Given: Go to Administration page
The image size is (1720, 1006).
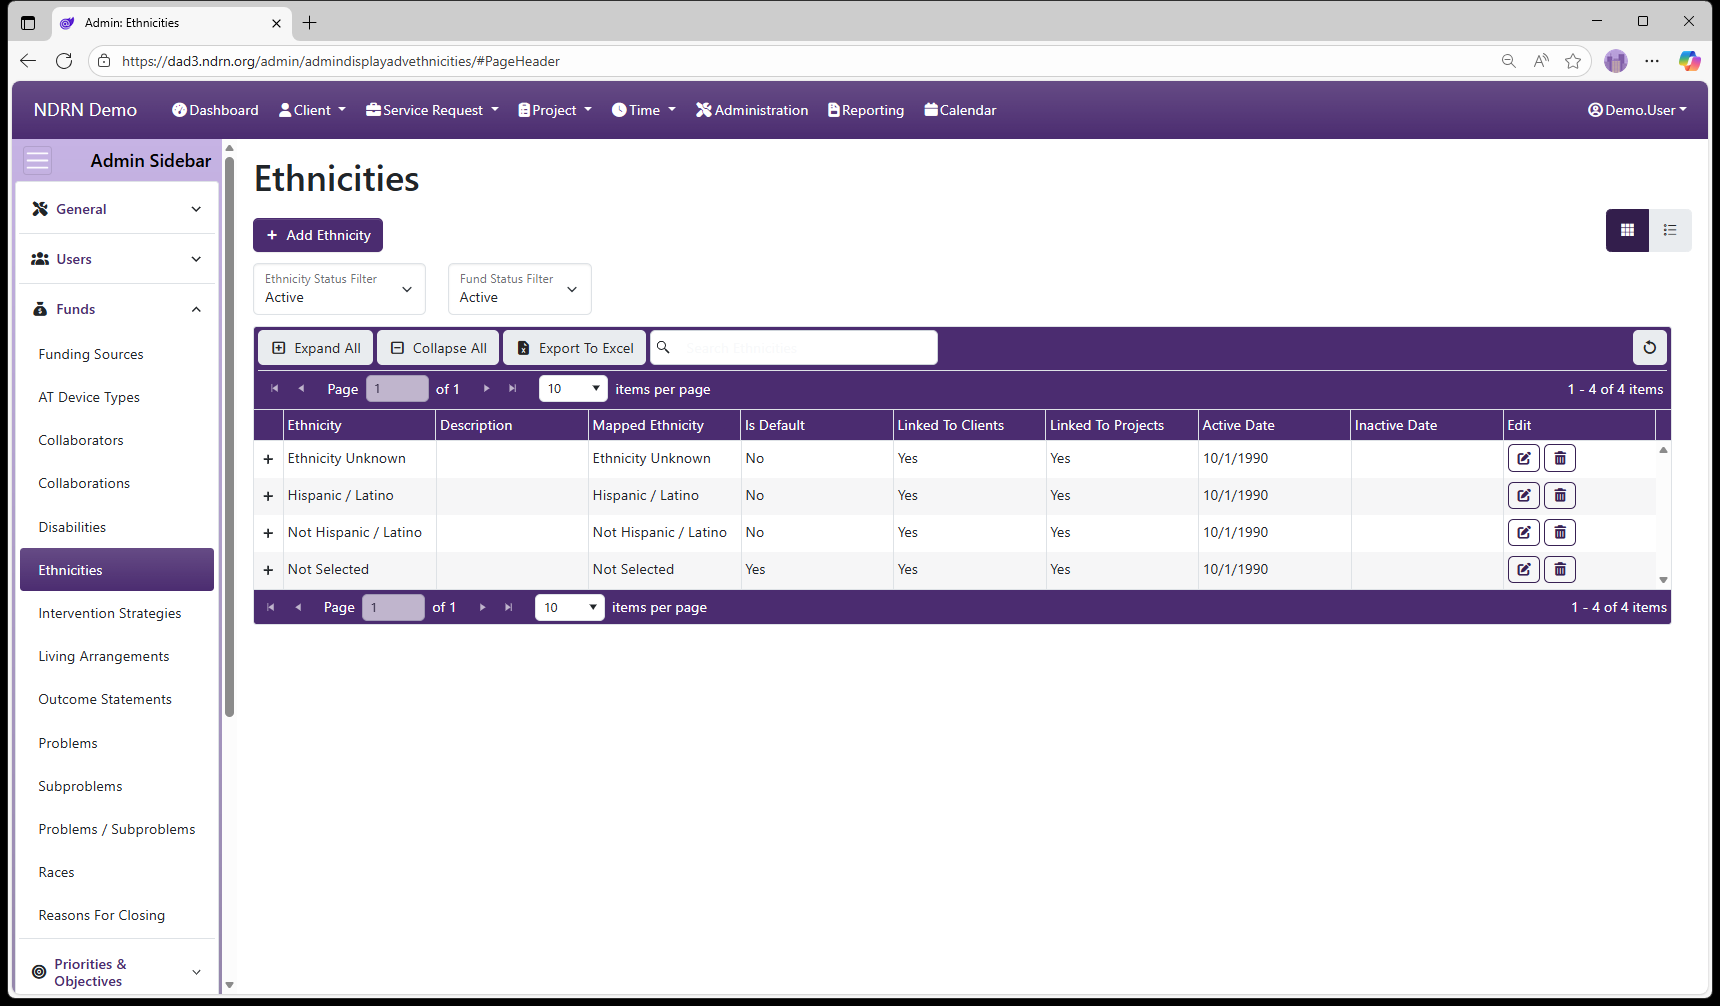Looking at the screenshot, I should 752,110.
